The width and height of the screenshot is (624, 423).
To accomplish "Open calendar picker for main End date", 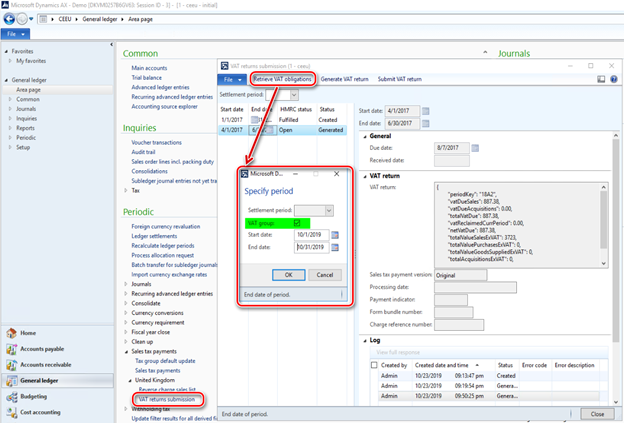I will (425, 123).
